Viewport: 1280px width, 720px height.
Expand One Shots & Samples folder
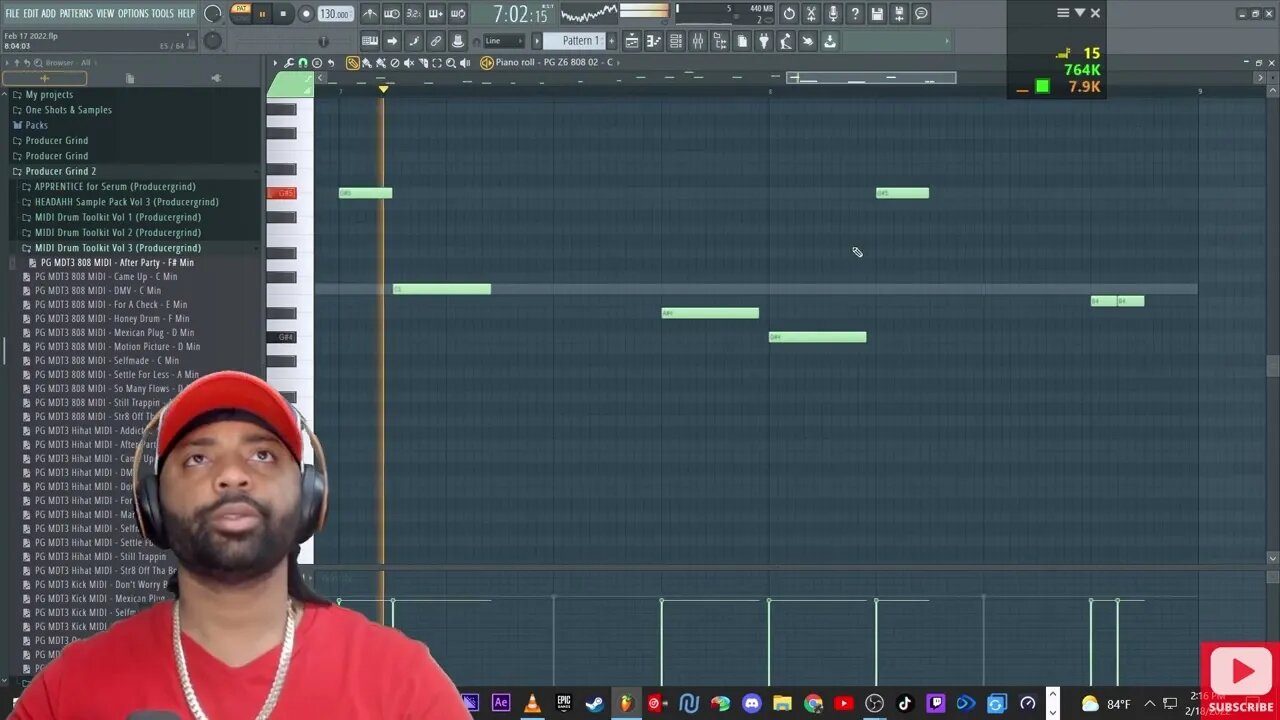tap(68, 110)
